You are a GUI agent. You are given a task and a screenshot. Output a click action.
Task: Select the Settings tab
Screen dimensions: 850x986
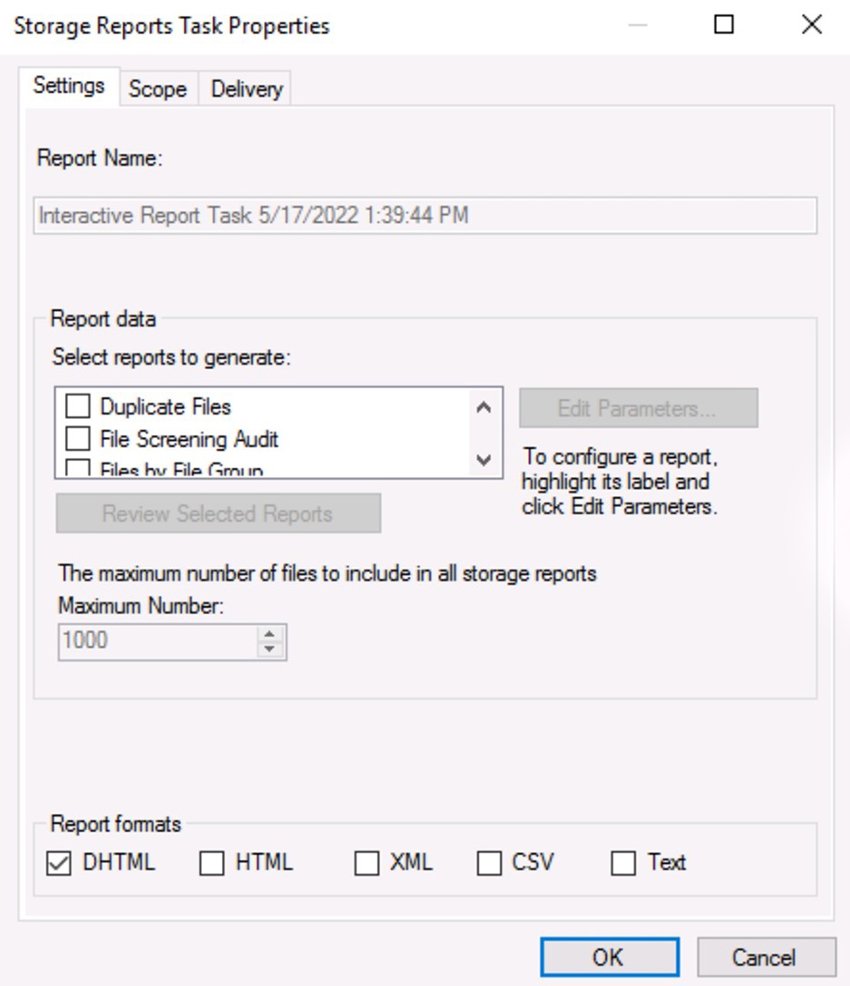coord(68,87)
